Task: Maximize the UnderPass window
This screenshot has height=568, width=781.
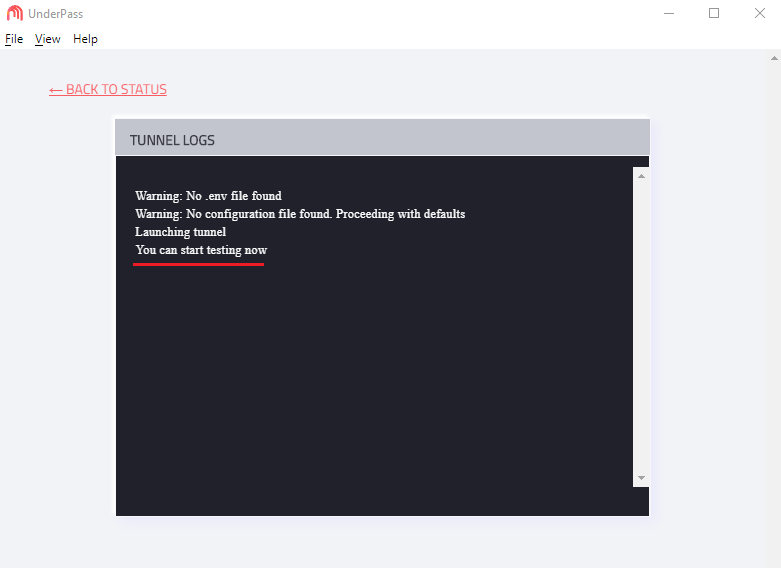Action: point(714,13)
